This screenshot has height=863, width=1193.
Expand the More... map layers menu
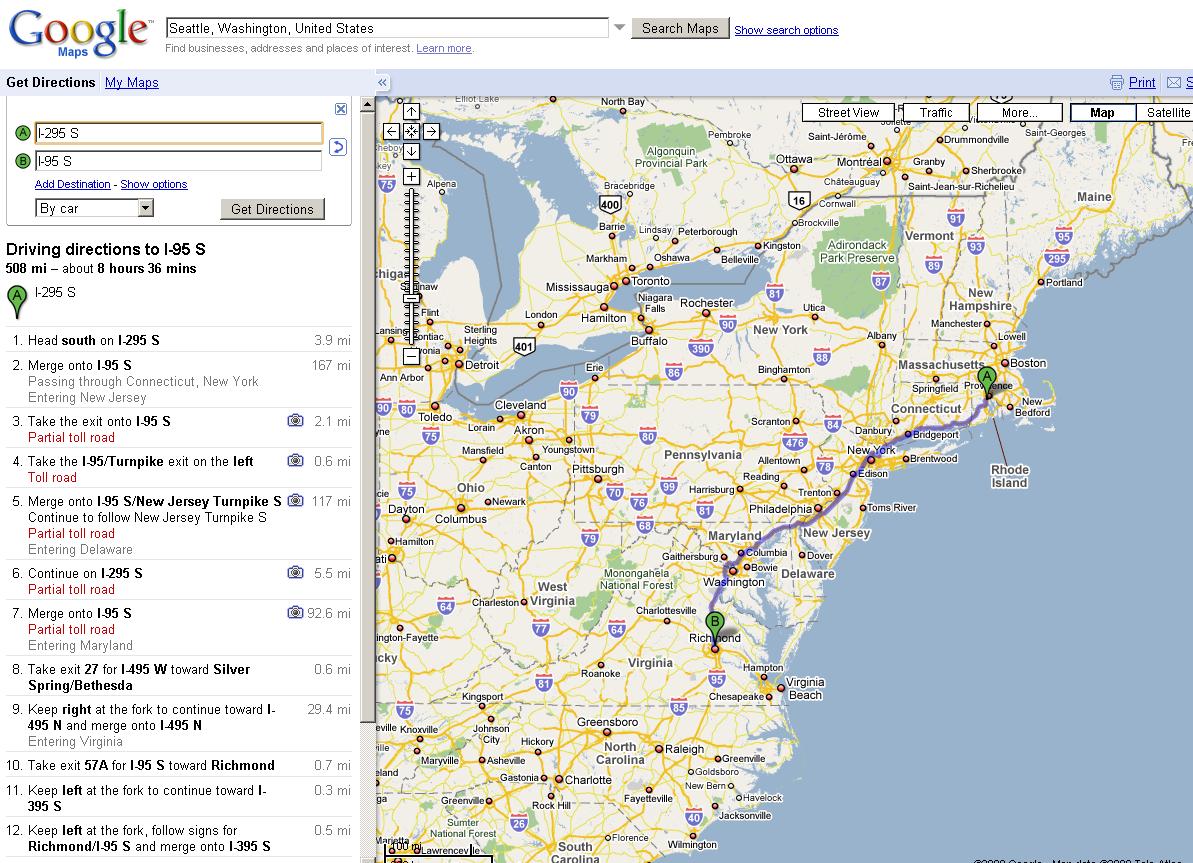[1018, 113]
